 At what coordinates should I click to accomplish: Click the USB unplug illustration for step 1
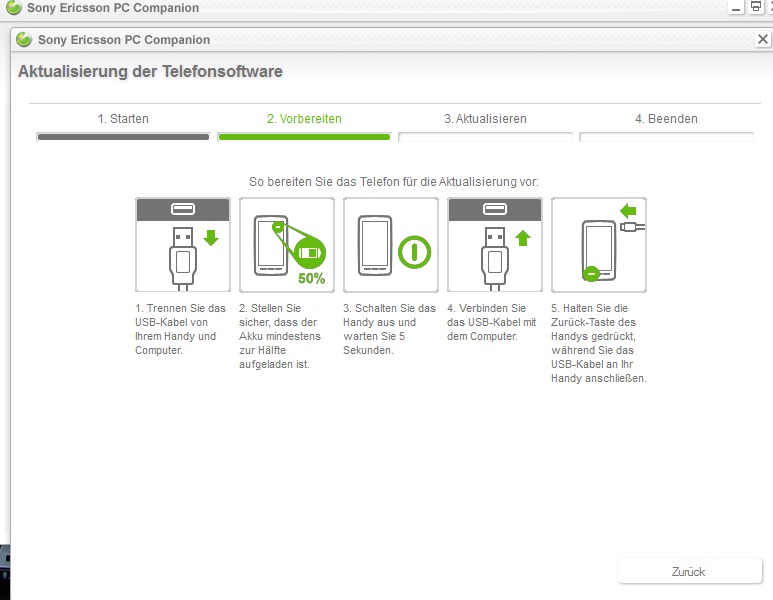(183, 245)
